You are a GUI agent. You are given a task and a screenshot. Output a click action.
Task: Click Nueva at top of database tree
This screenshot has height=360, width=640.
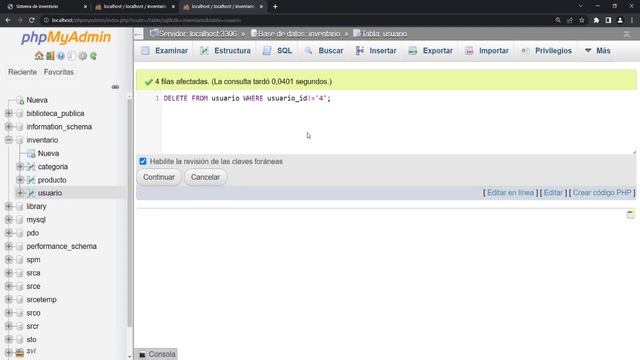[37, 100]
